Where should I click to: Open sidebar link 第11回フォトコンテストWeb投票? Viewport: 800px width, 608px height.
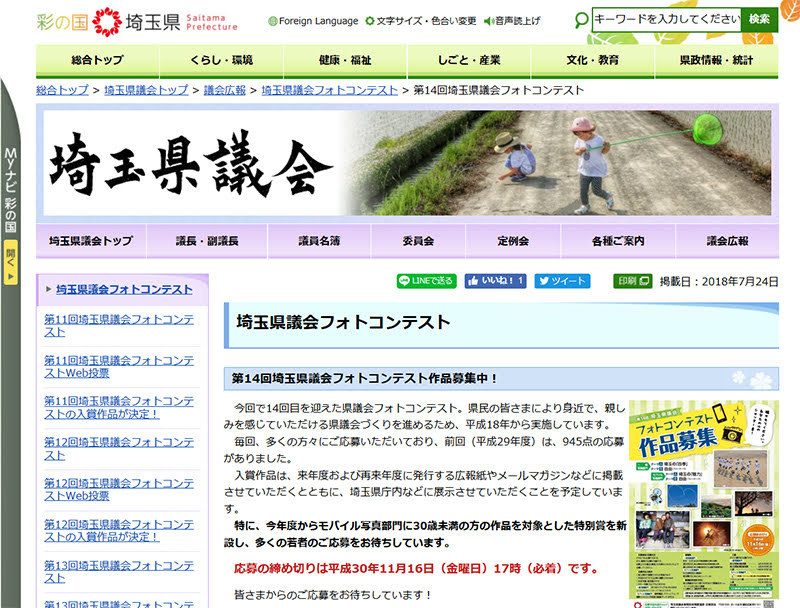click(119, 367)
